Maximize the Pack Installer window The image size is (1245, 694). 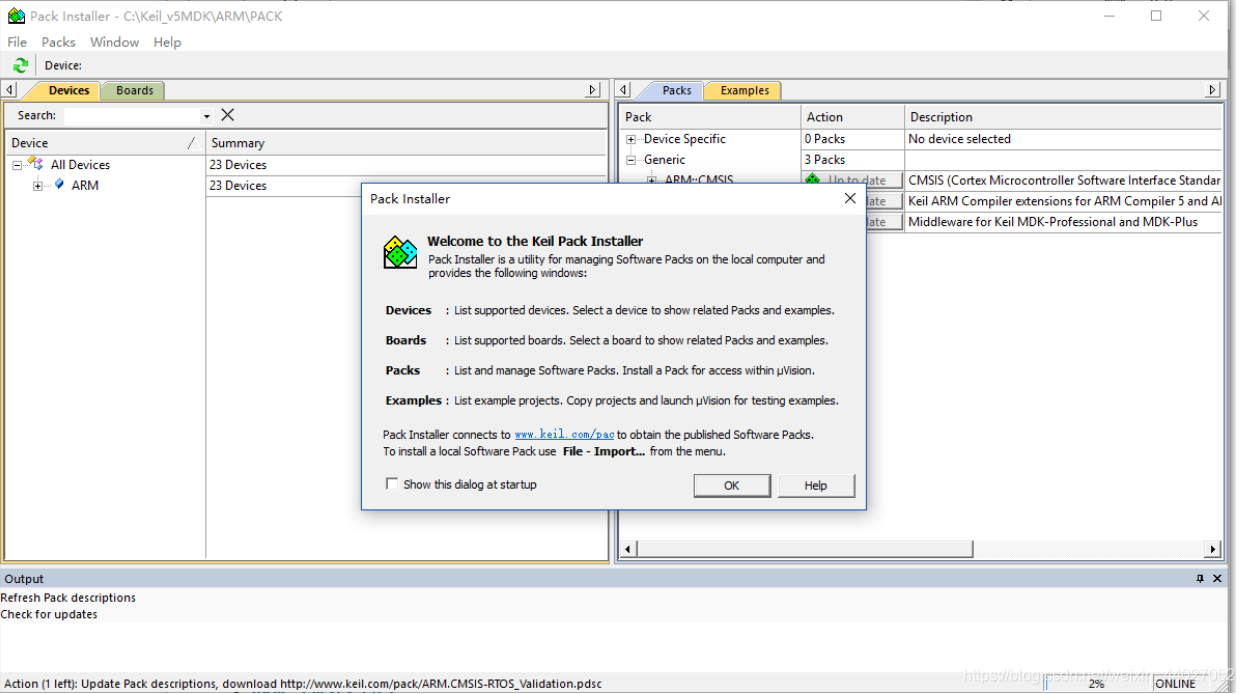point(1156,16)
